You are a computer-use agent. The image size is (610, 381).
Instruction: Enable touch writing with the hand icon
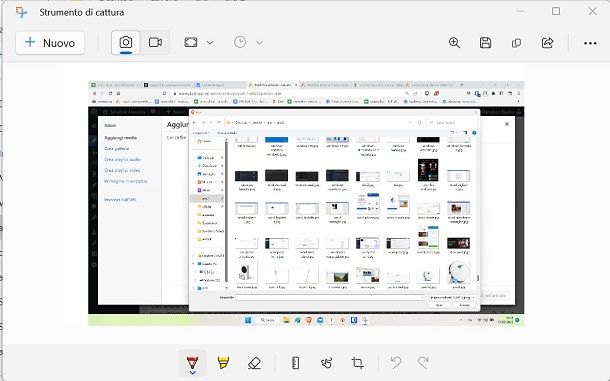tap(326, 363)
